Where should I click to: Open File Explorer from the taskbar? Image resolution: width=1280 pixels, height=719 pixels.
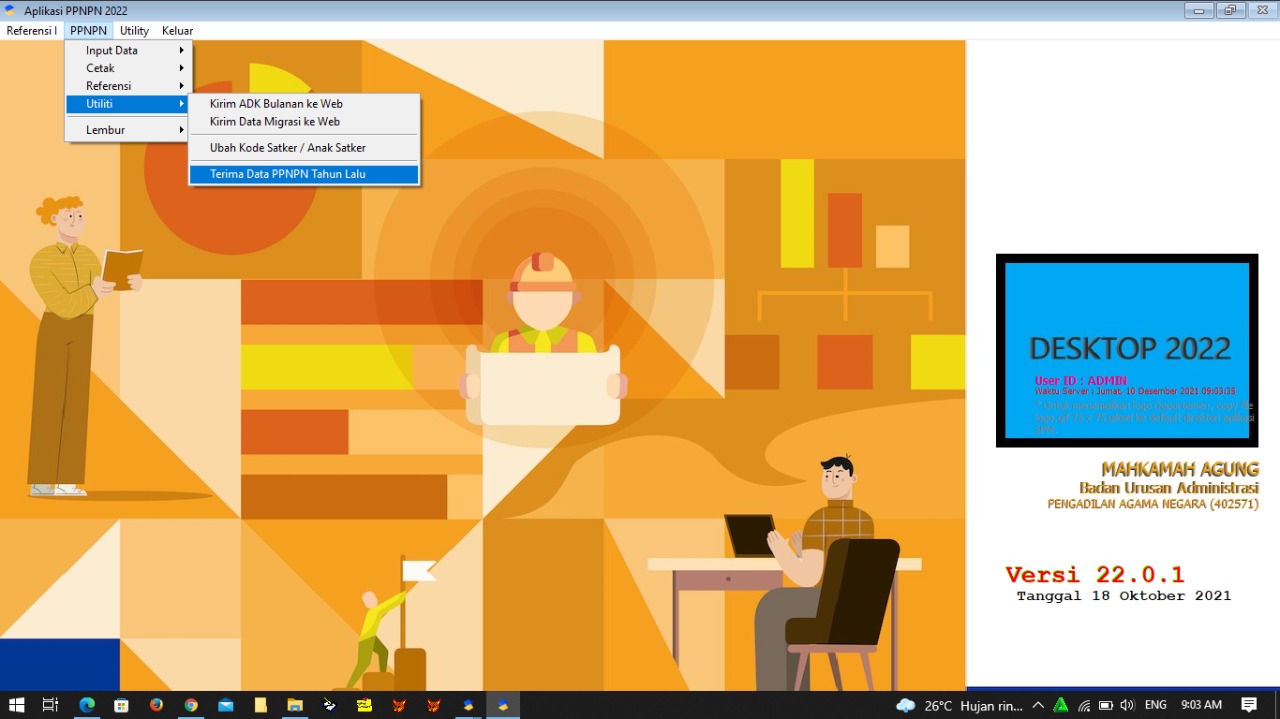pos(295,705)
